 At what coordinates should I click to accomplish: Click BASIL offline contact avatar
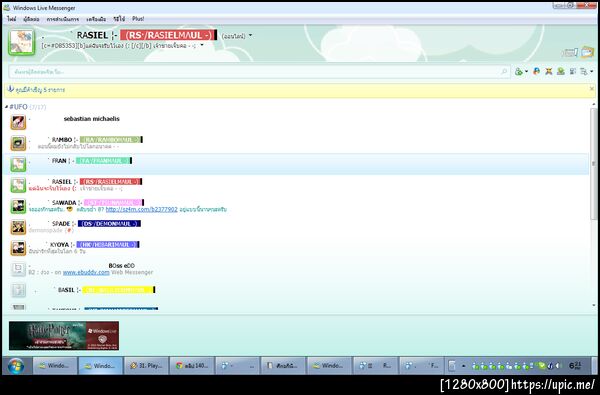coord(18,290)
